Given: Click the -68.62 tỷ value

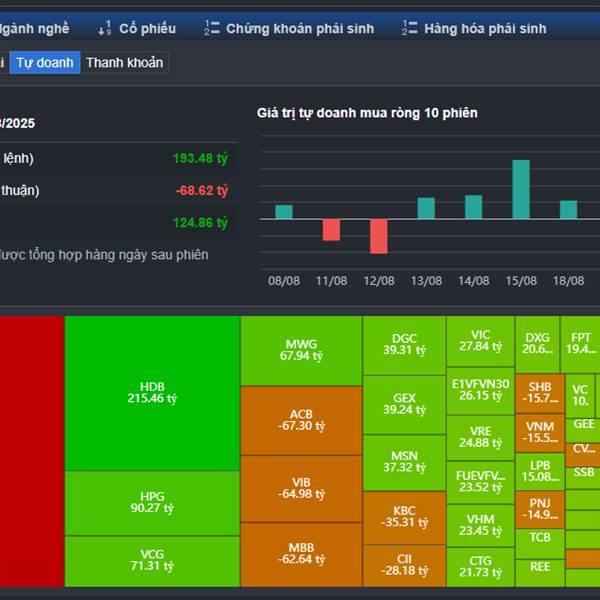Looking at the screenshot, I should 202,190.
